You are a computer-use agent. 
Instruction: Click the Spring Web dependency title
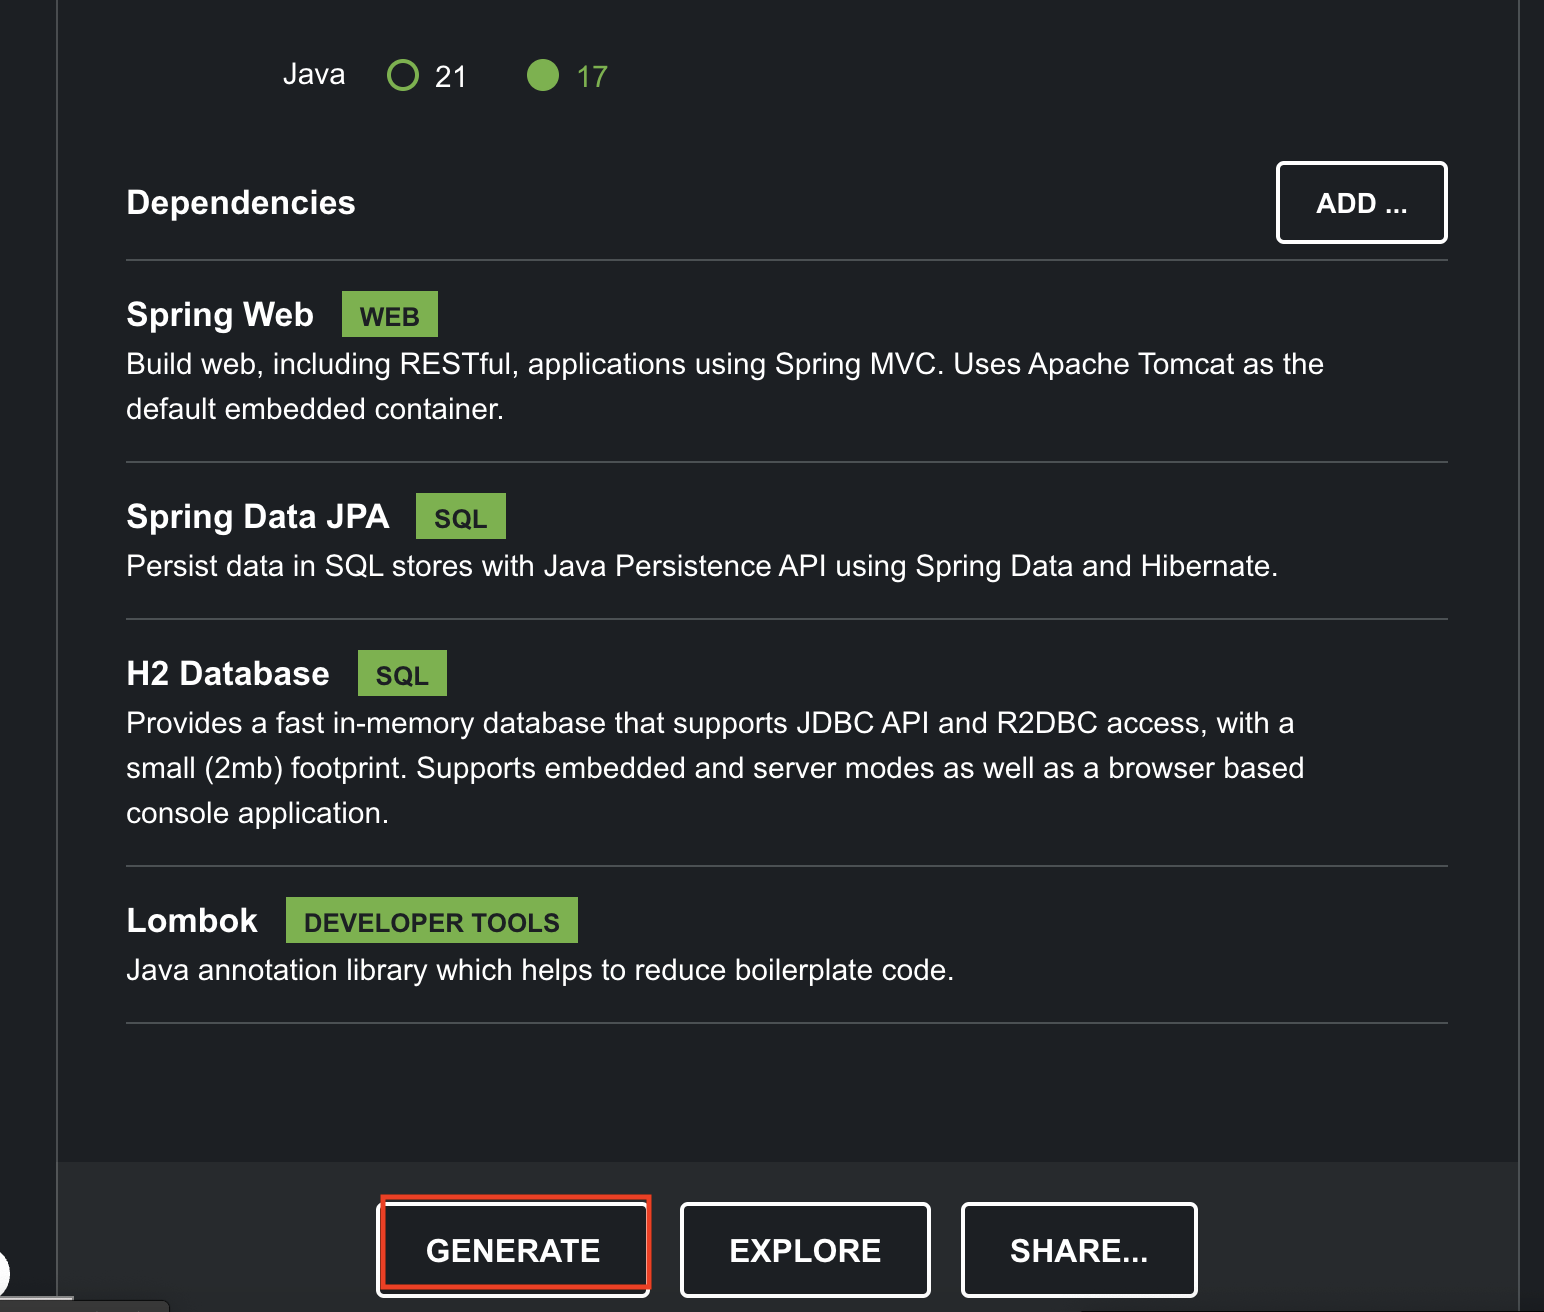pos(220,314)
